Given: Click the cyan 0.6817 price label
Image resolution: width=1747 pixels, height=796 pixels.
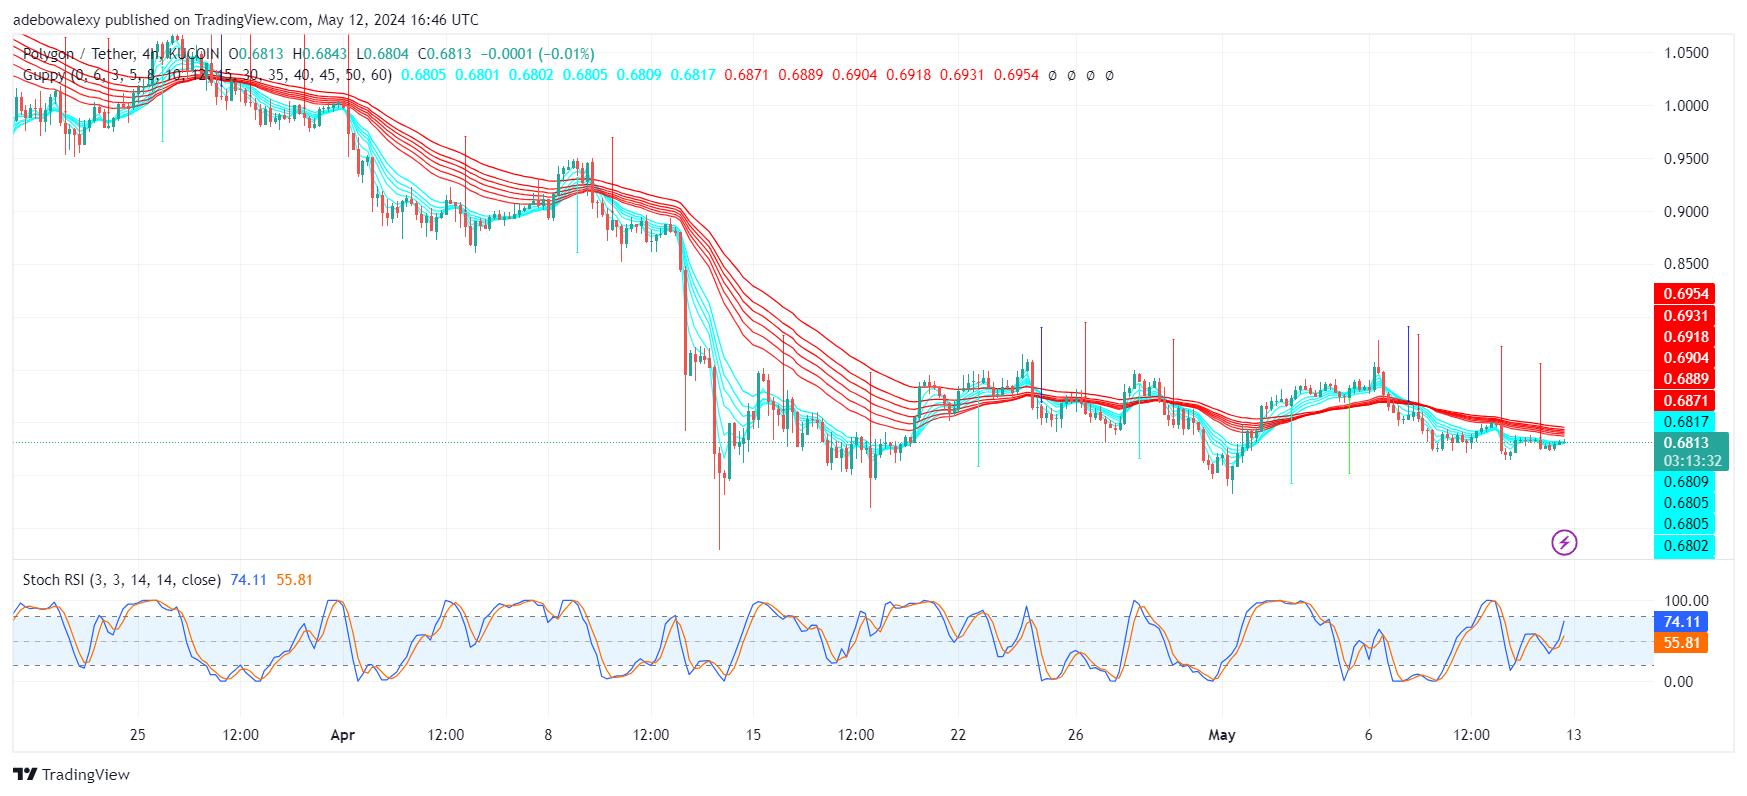Looking at the screenshot, I should [1685, 422].
